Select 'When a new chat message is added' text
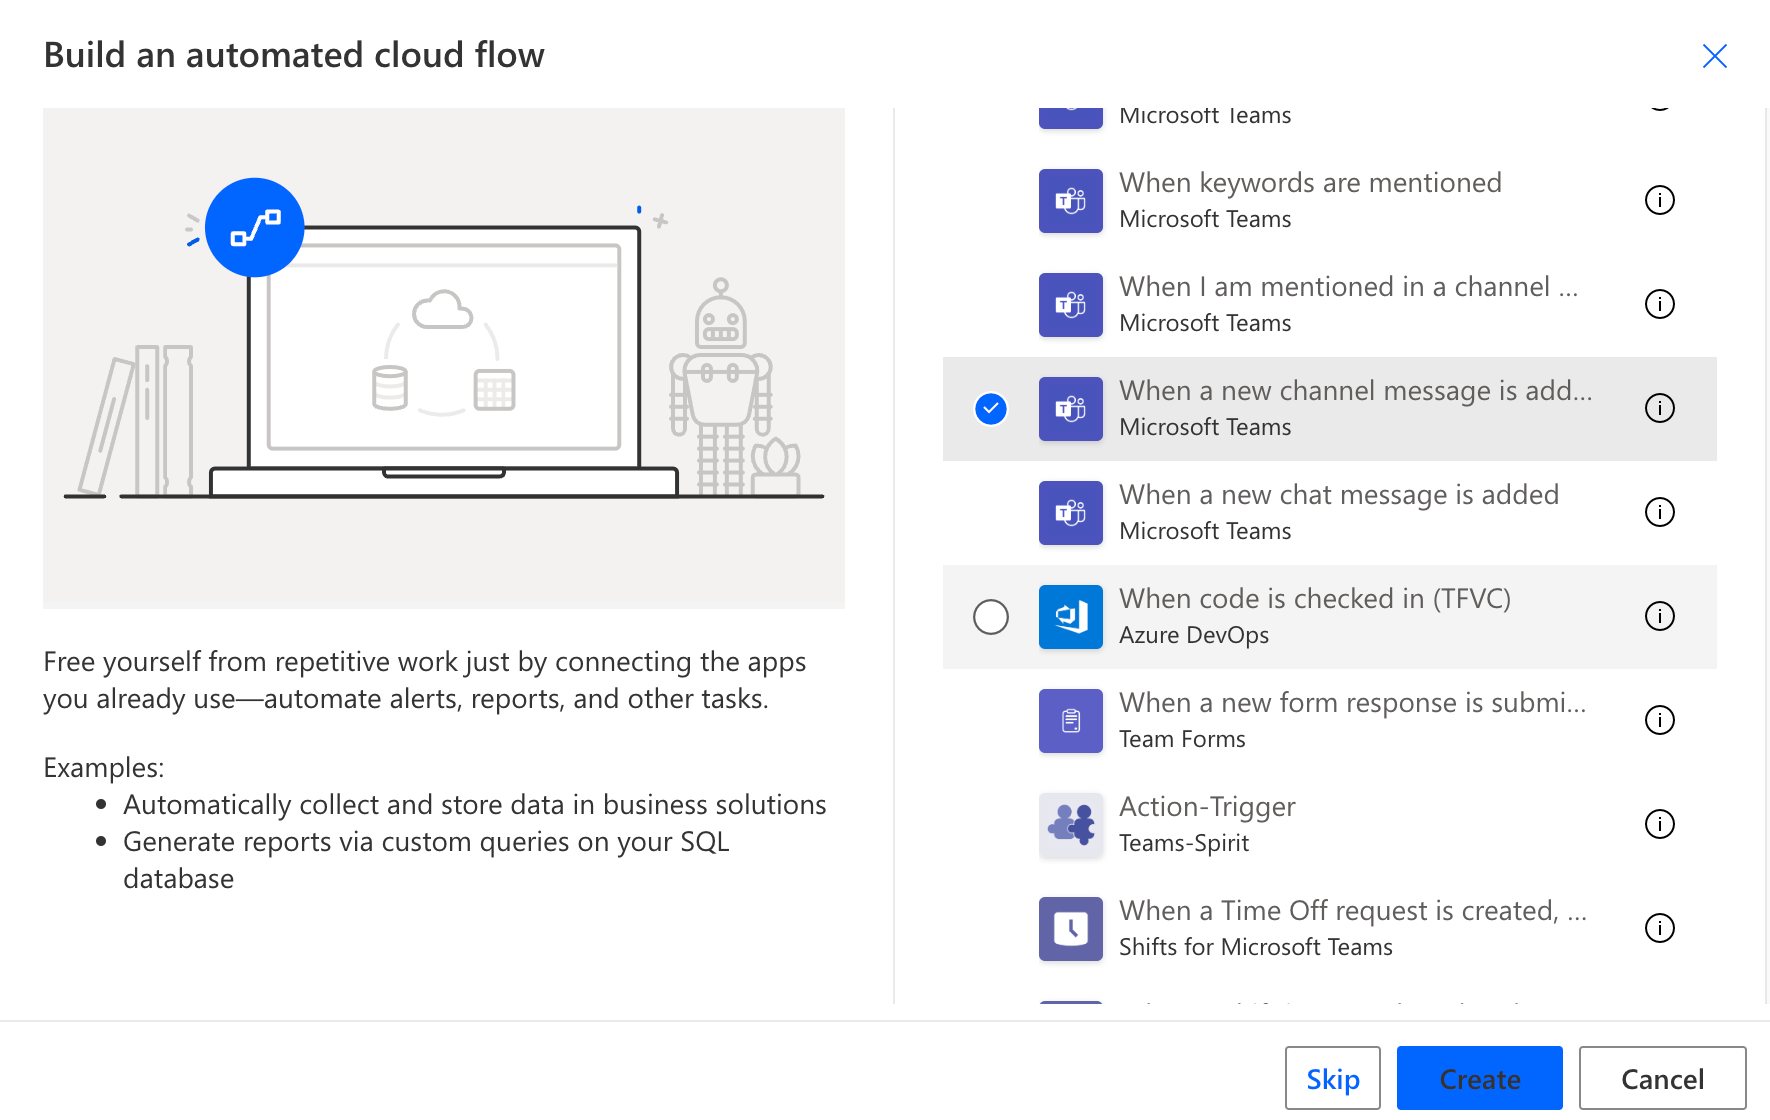The image size is (1770, 1120). [1339, 495]
